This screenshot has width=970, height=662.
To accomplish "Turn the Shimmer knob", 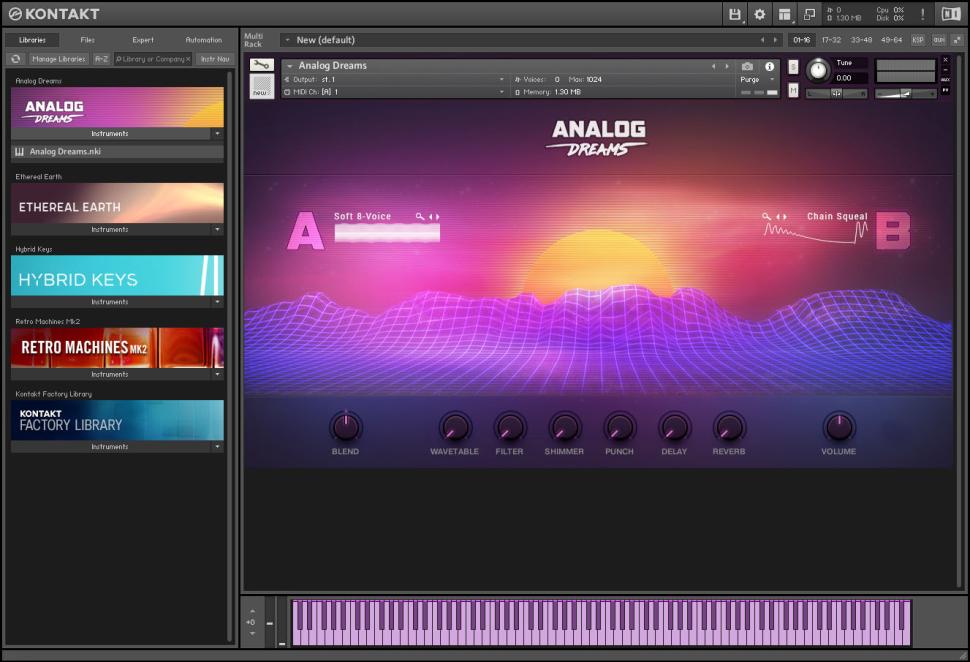I will click(x=565, y=428).
